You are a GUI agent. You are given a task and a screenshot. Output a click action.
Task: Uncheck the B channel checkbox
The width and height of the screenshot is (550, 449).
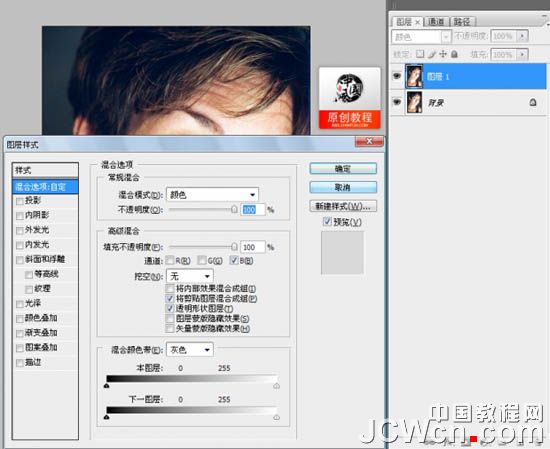pyautogui.click(x=234, y=260)
